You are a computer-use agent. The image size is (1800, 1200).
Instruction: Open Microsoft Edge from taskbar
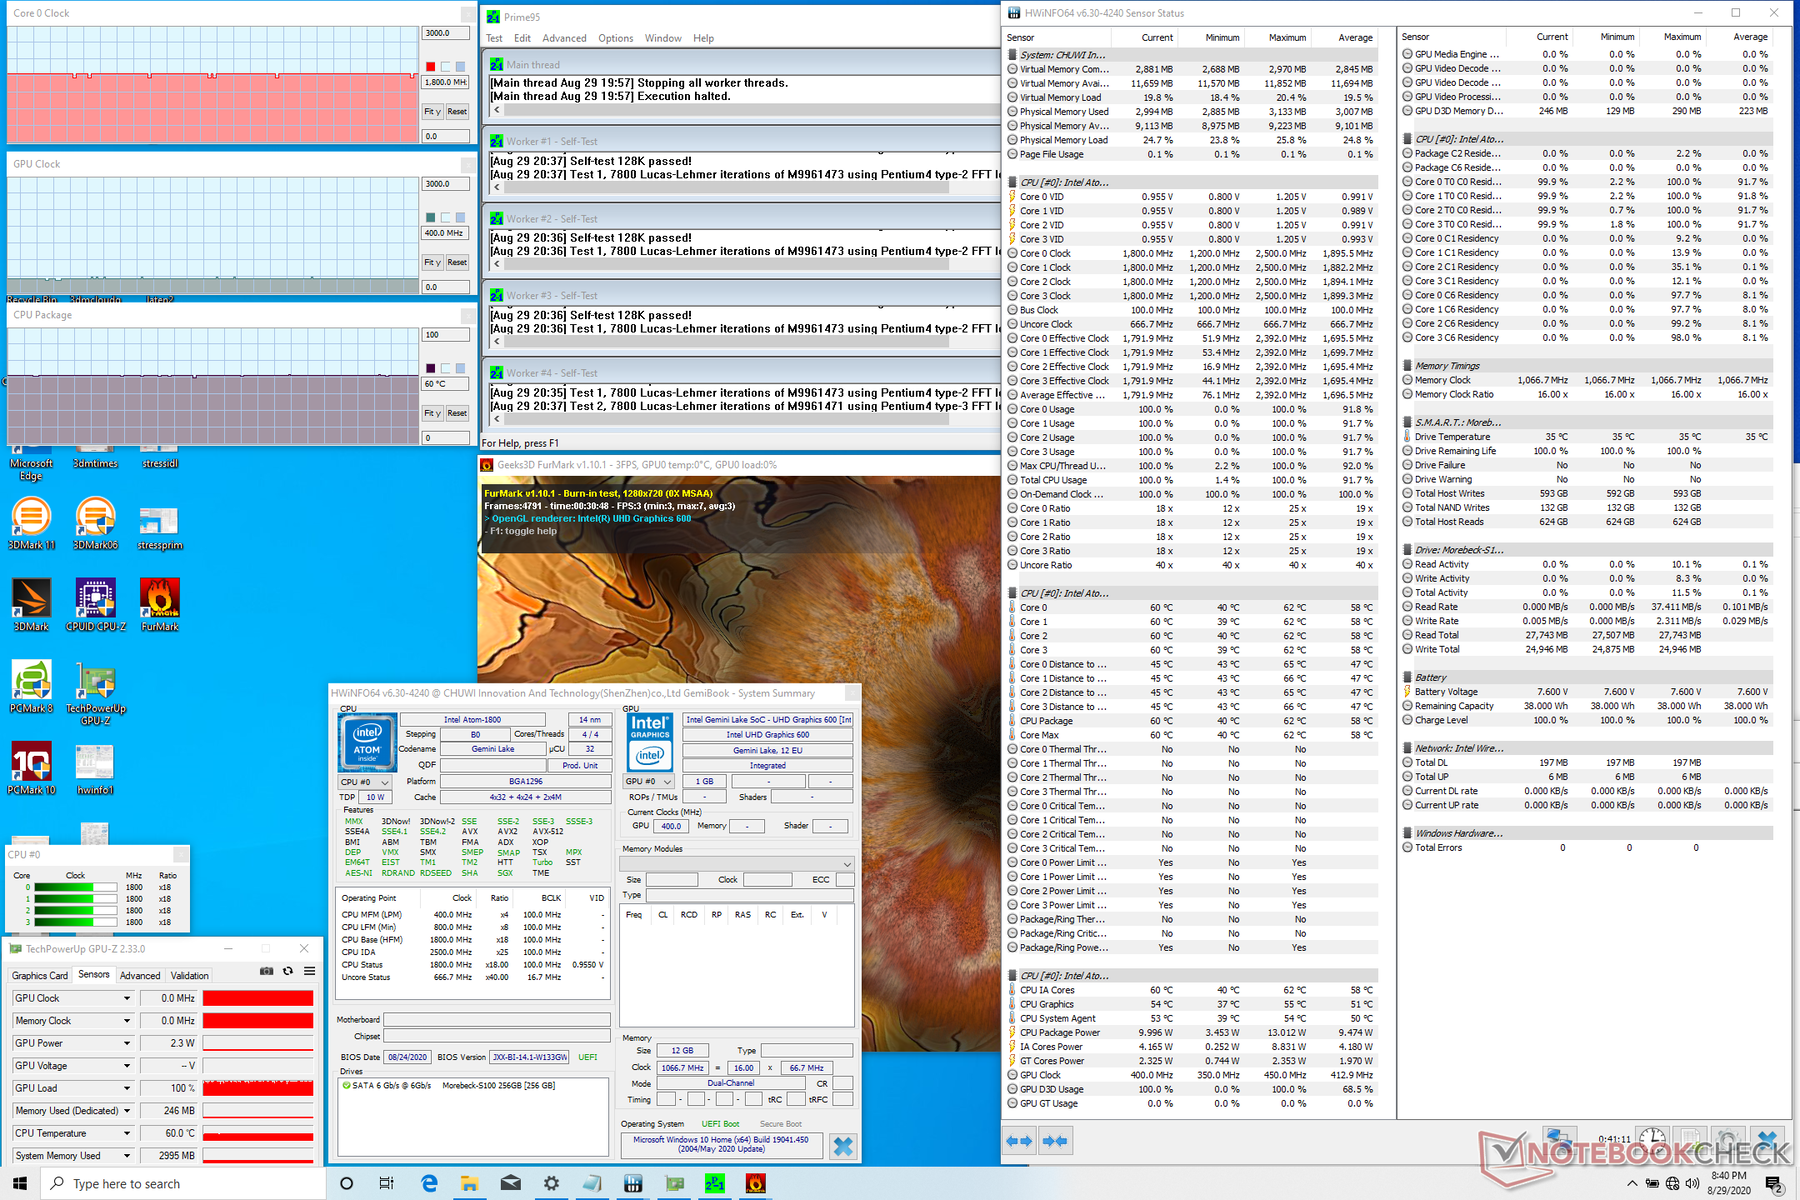click(x=429, y=1183)
